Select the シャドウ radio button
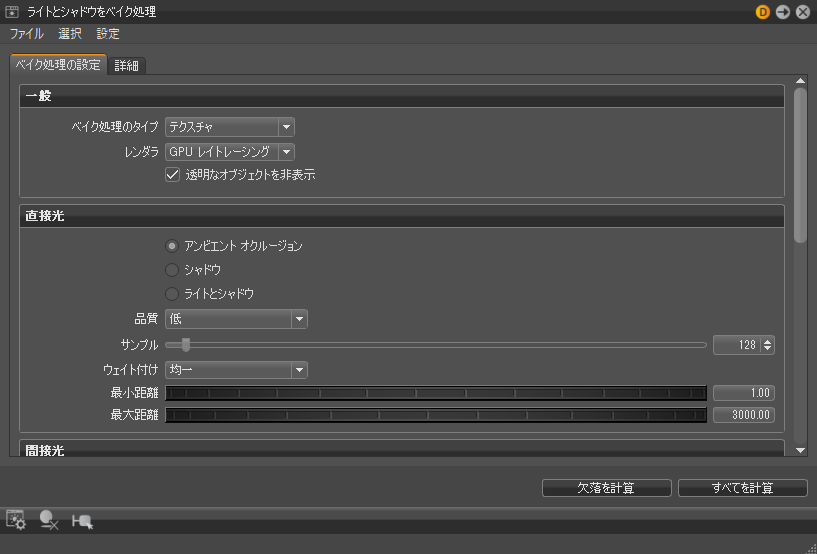 click(x=172, y=269)
